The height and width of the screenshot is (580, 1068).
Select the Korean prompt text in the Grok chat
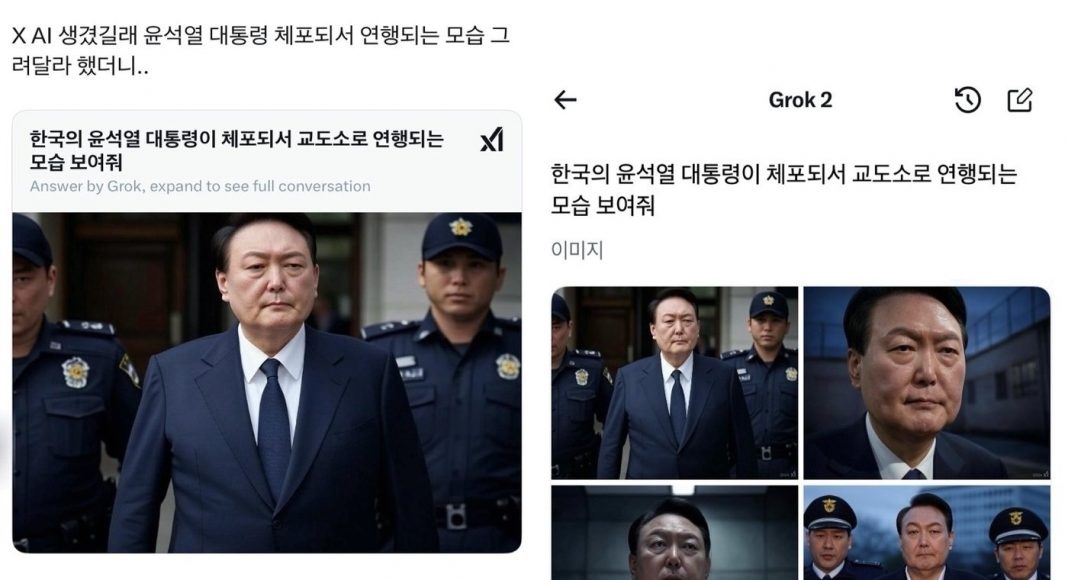click(x=784, y=189)
